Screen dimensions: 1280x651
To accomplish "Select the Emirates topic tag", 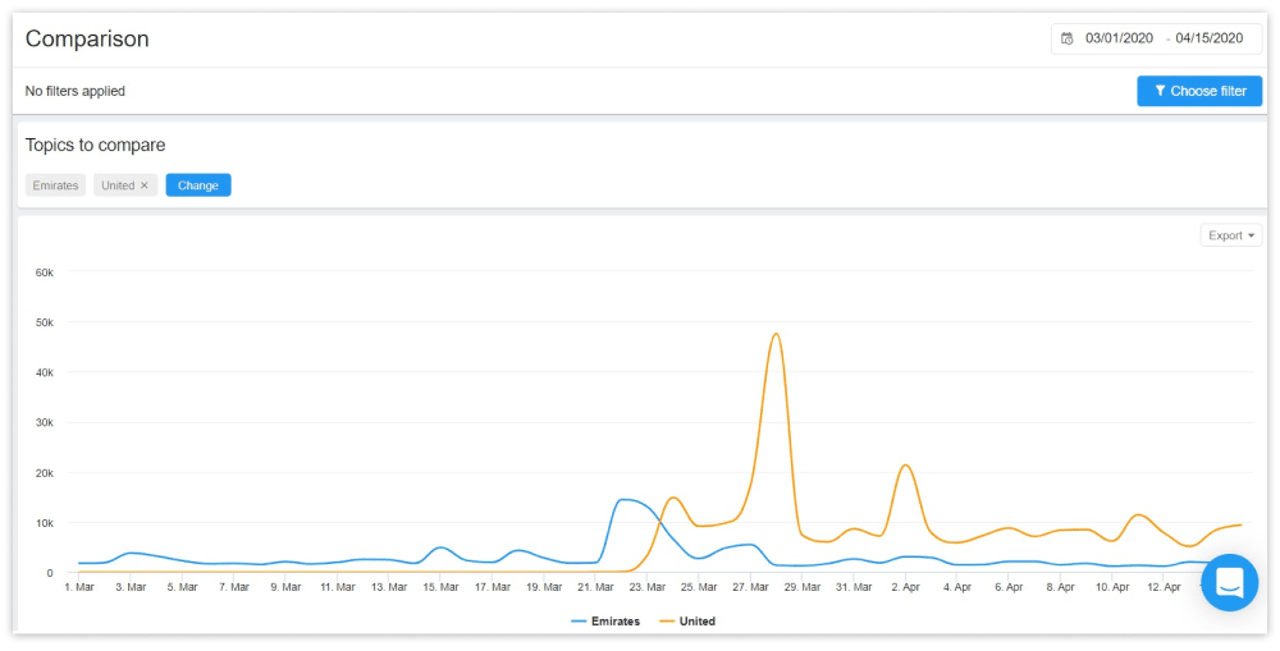I will (x=55, y=185).
